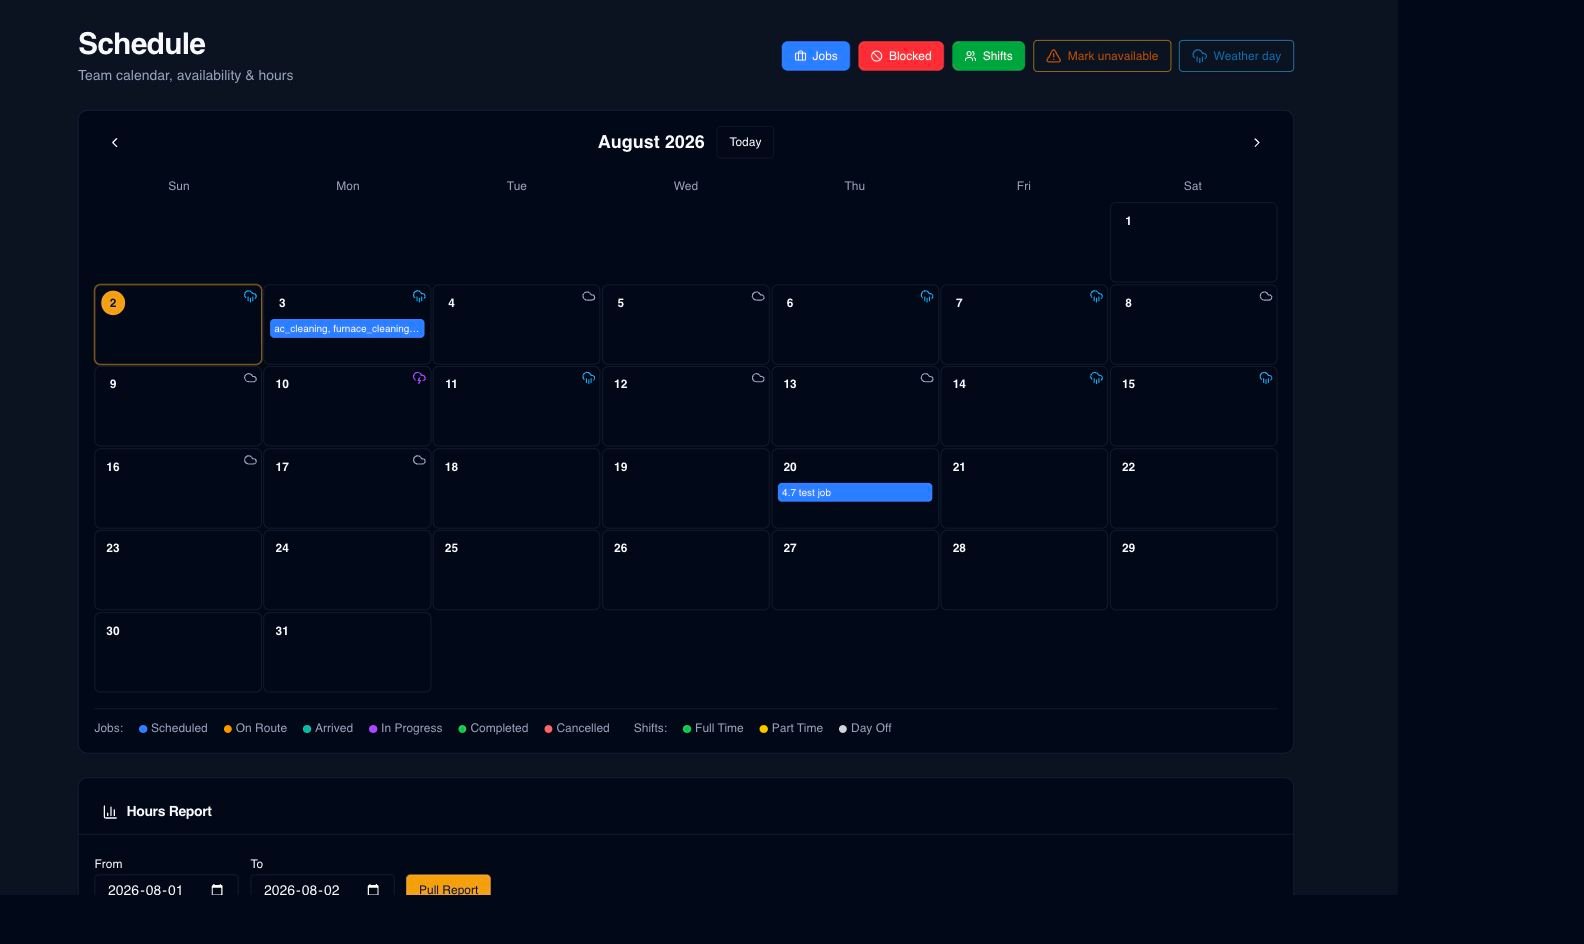Image resolution: width=1584 pixels, height=944 pixels.
Task: Click cloud weather icon on August 4
Action: (588, 296)
